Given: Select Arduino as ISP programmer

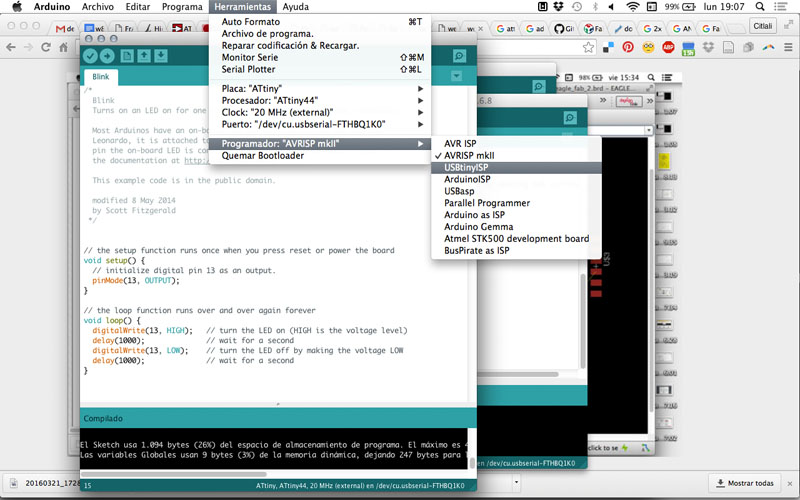Looking at the screenshot, I should [x=516, y=215].
